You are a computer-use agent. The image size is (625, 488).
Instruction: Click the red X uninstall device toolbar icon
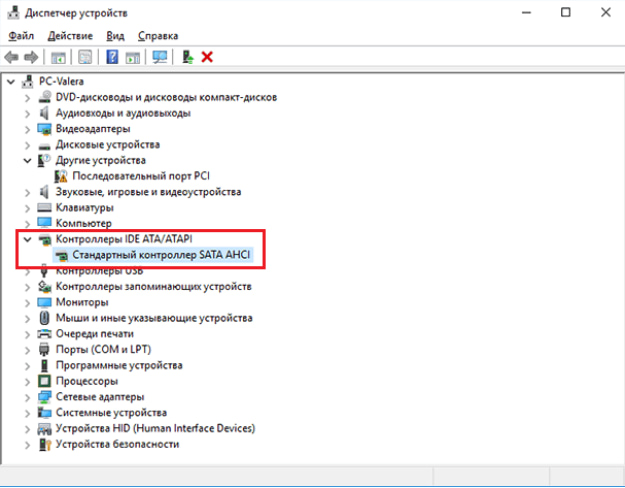click(x=207, y=57)
